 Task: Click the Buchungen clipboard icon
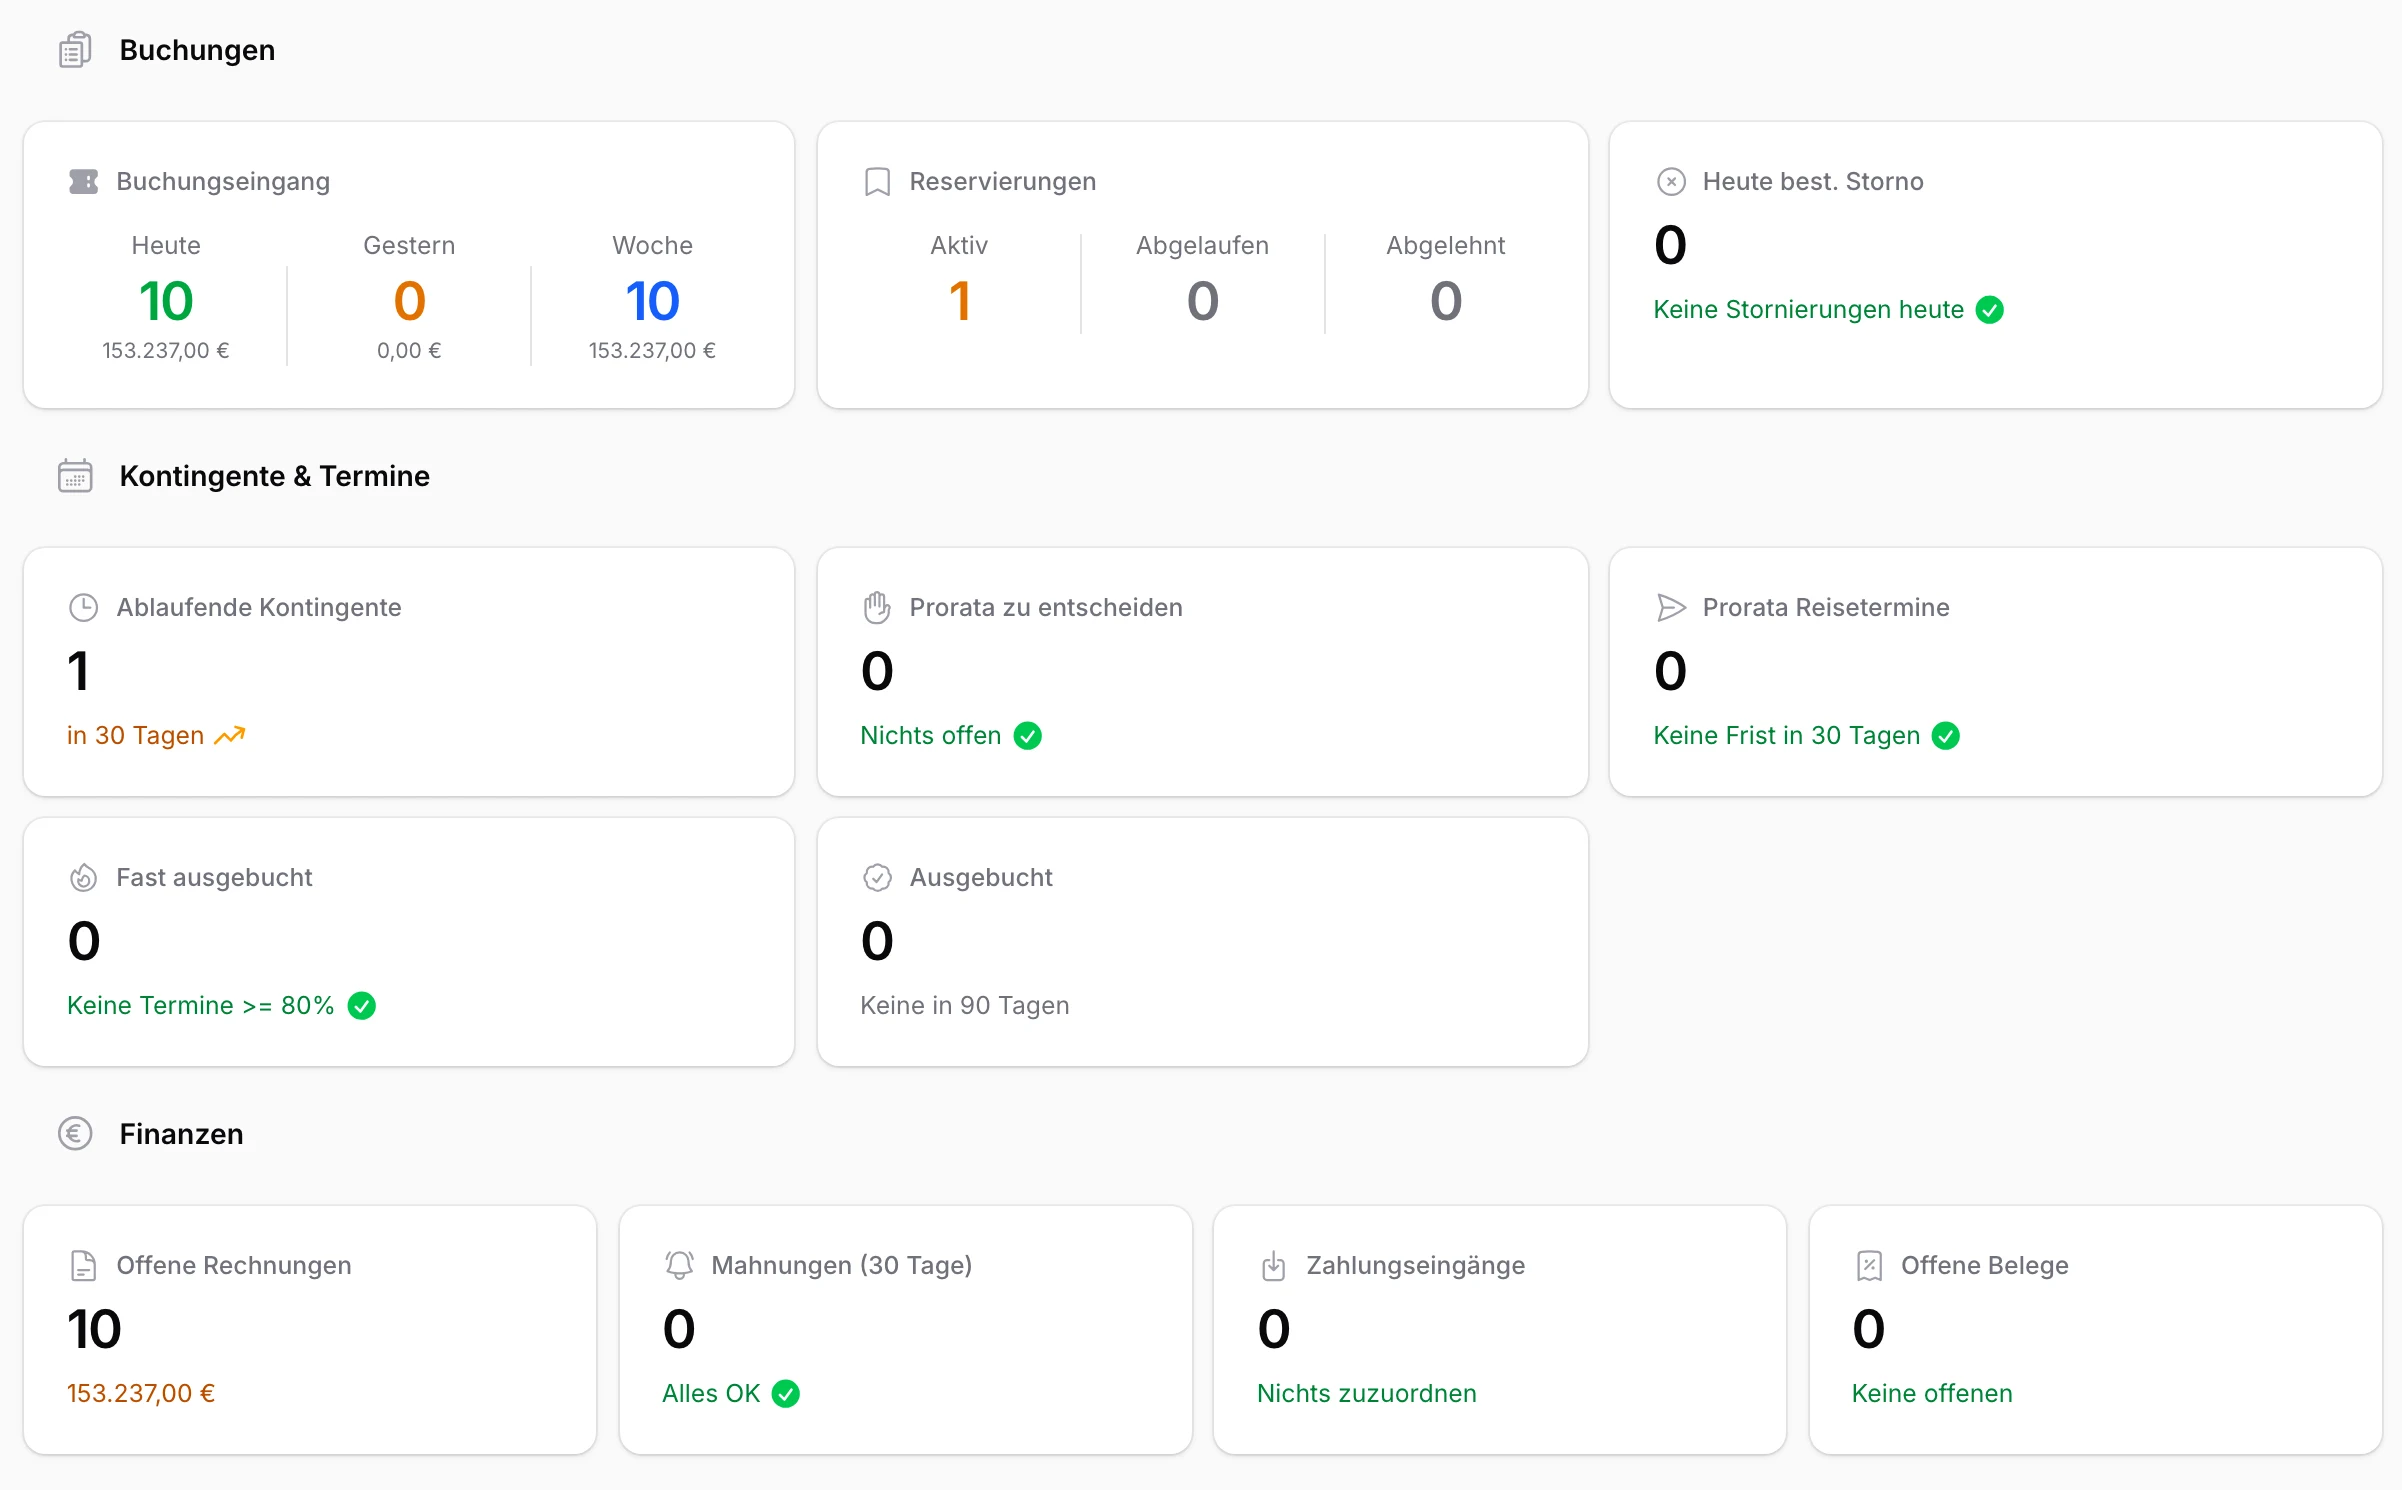[75, 50]
